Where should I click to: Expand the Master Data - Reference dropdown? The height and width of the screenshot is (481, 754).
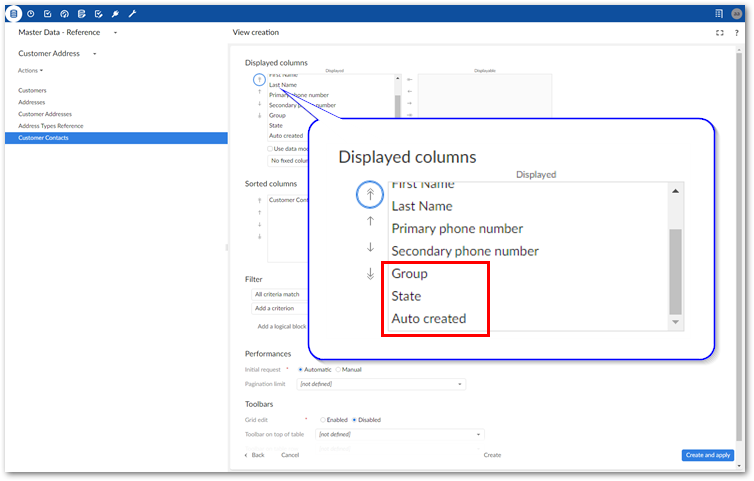point(115,33)
